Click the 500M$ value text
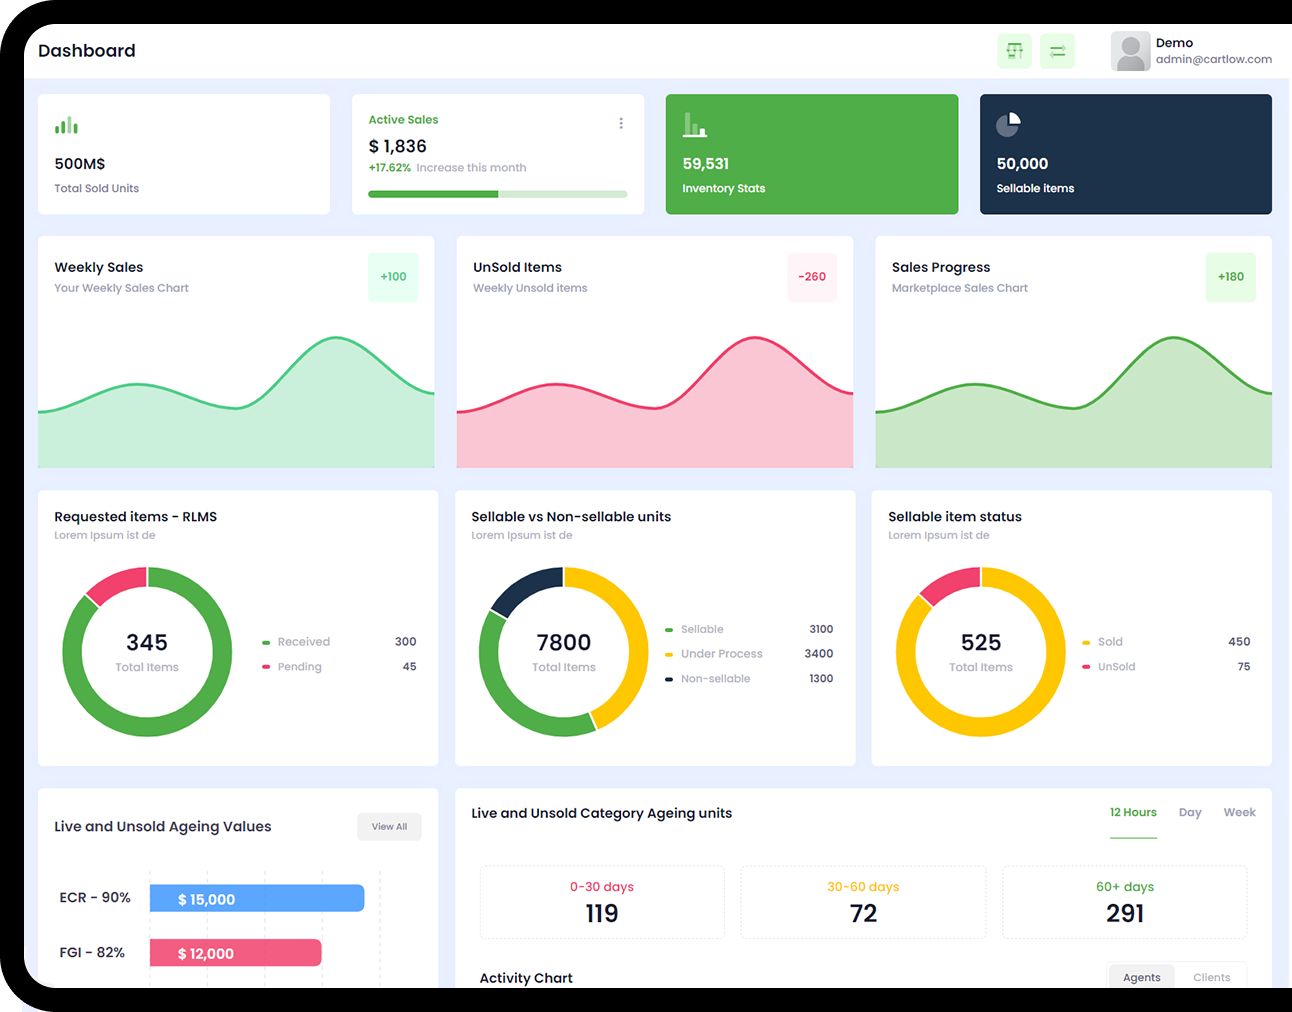 point(80,164)
